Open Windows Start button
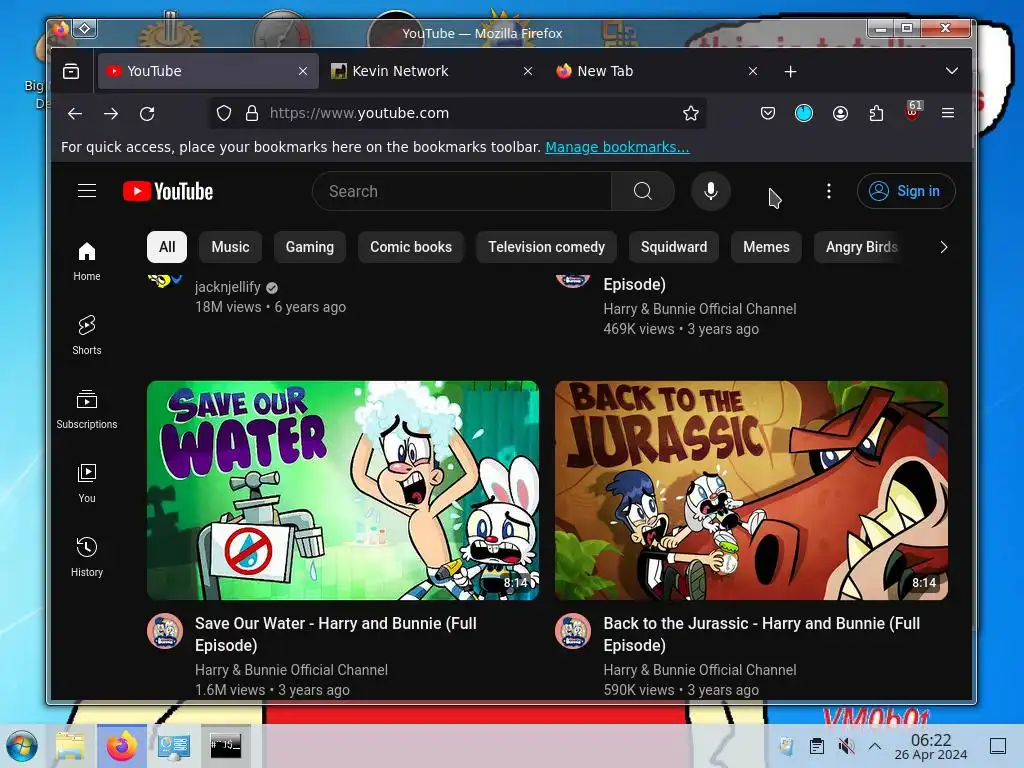1024x768 pixels. [x=22, y=746]
